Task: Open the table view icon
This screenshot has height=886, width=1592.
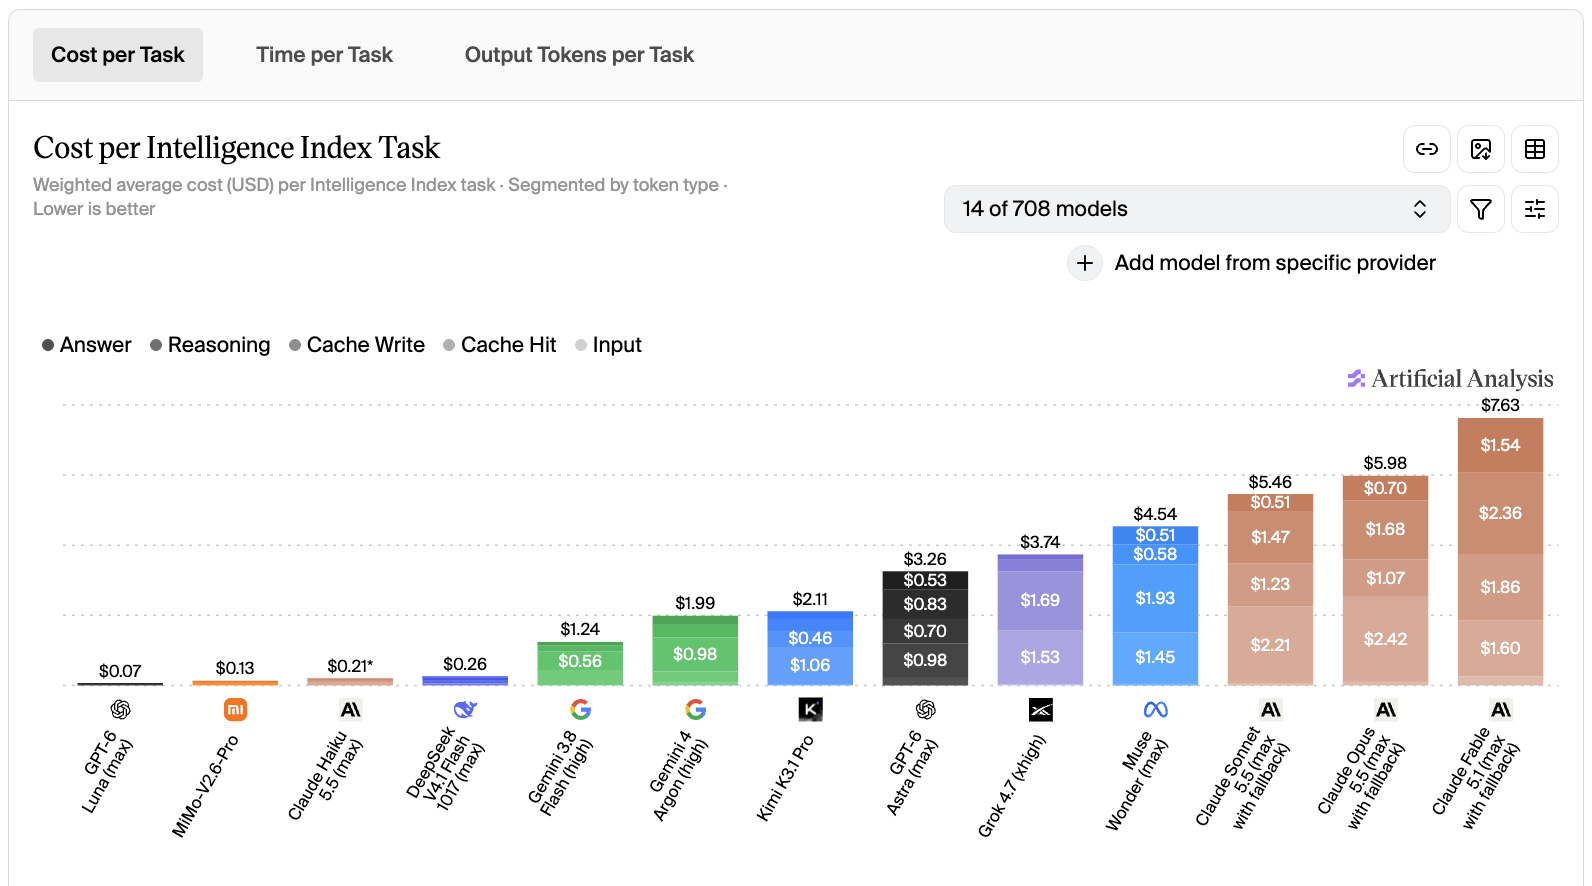Action: [x=1535, y=149]
